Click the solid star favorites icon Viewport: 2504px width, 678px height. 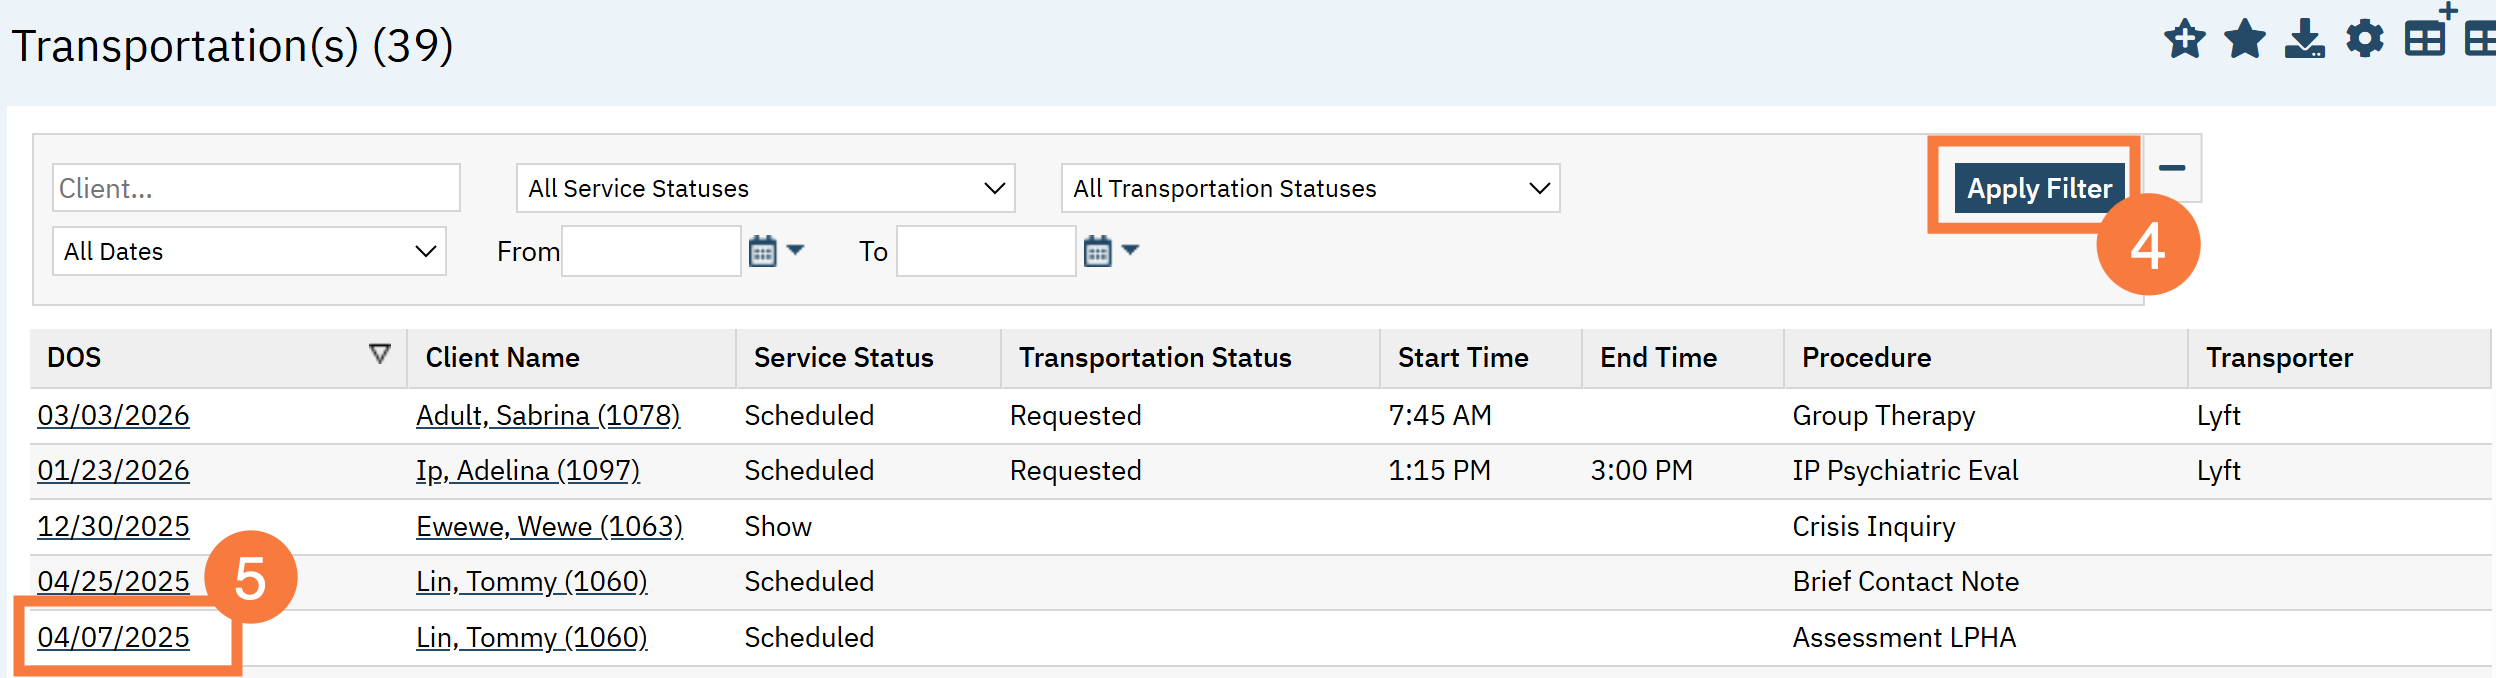2245,40
